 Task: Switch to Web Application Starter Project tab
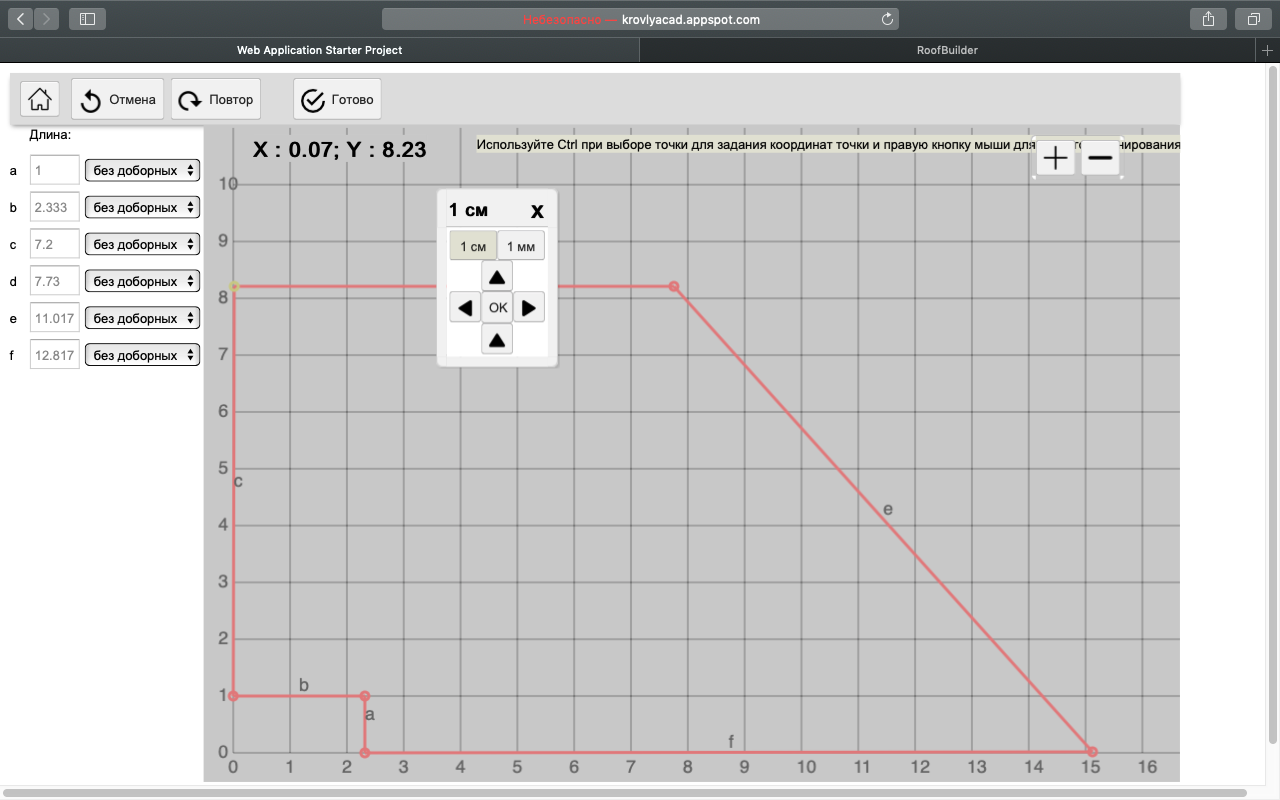coord(320,50)
